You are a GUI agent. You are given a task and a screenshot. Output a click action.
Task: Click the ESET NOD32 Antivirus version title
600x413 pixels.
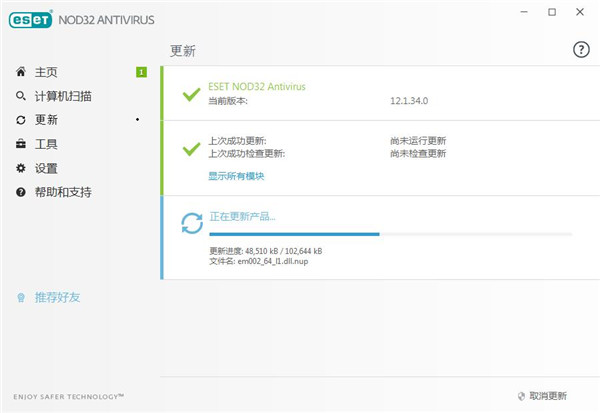coord(257,86)
